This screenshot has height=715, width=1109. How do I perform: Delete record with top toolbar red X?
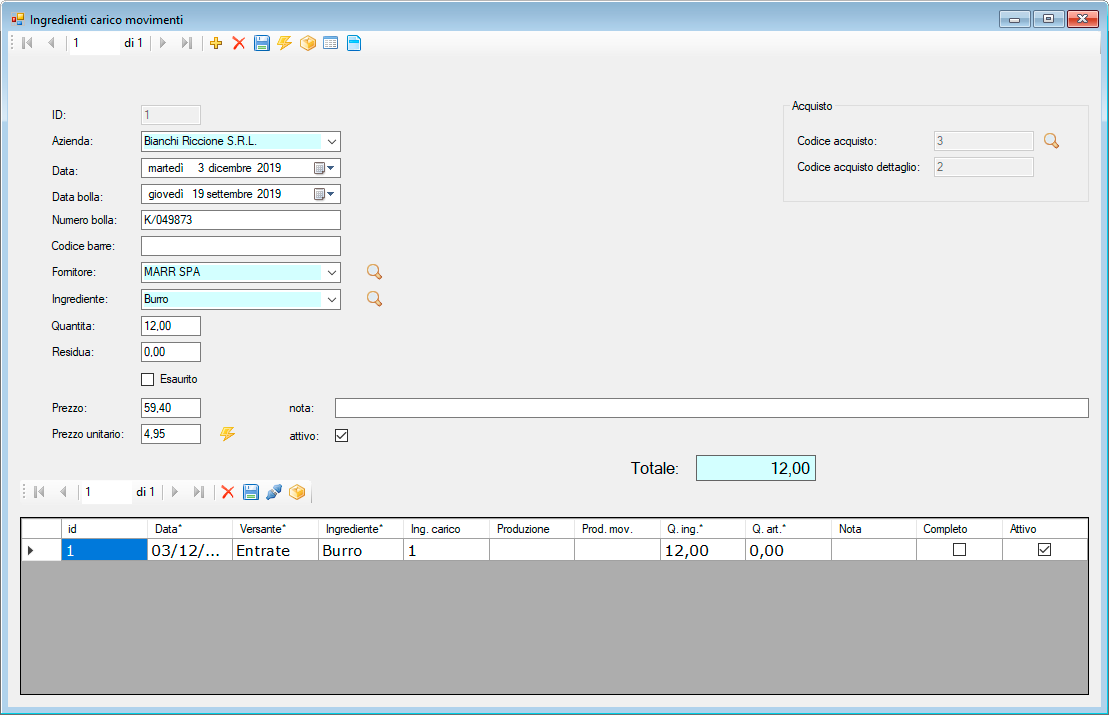click(239, 43)
